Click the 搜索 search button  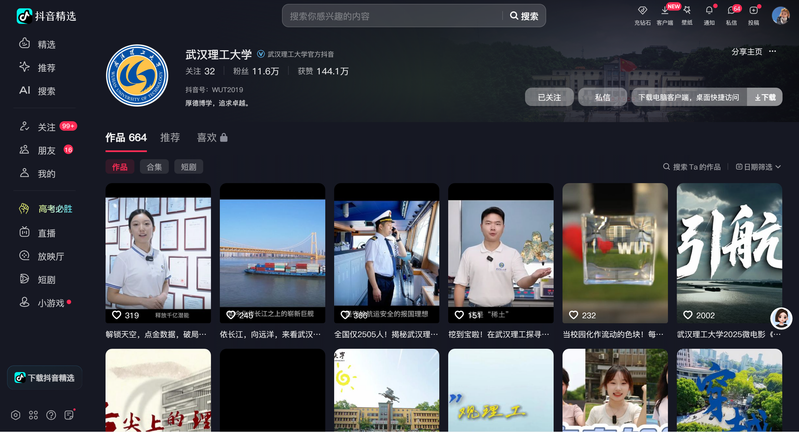click(524, 16)
